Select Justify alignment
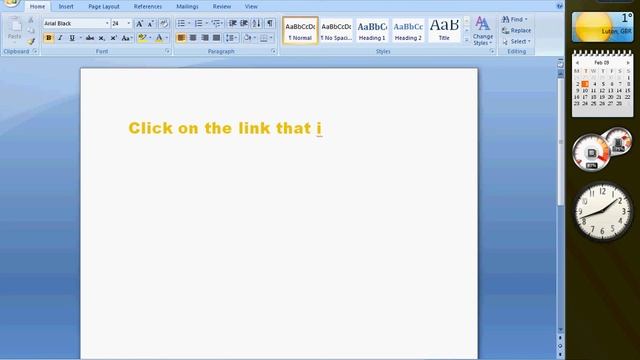 click(216, 38)
